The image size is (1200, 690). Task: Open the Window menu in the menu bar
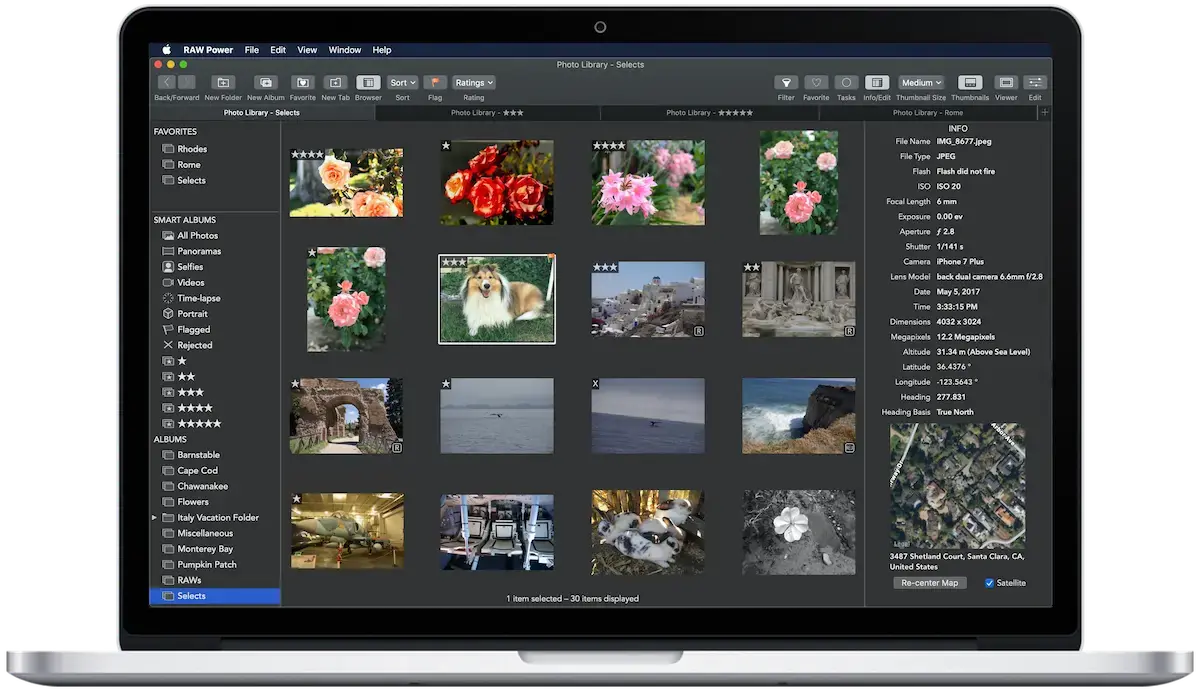(x=344, y=49)
